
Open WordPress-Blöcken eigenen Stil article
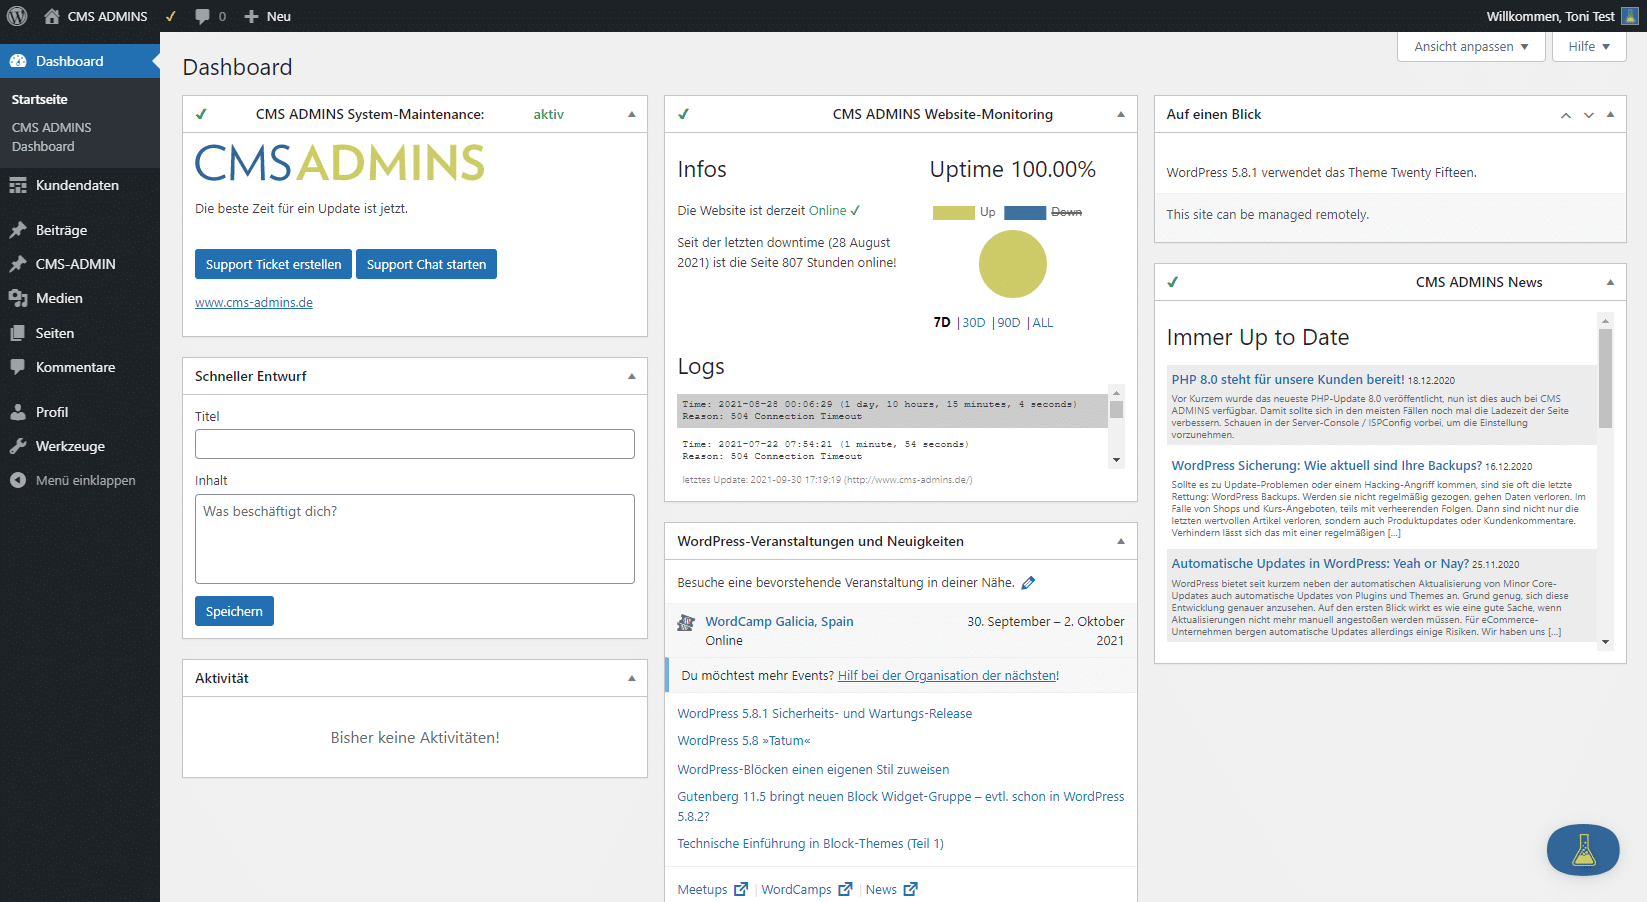tap(813, 769)
